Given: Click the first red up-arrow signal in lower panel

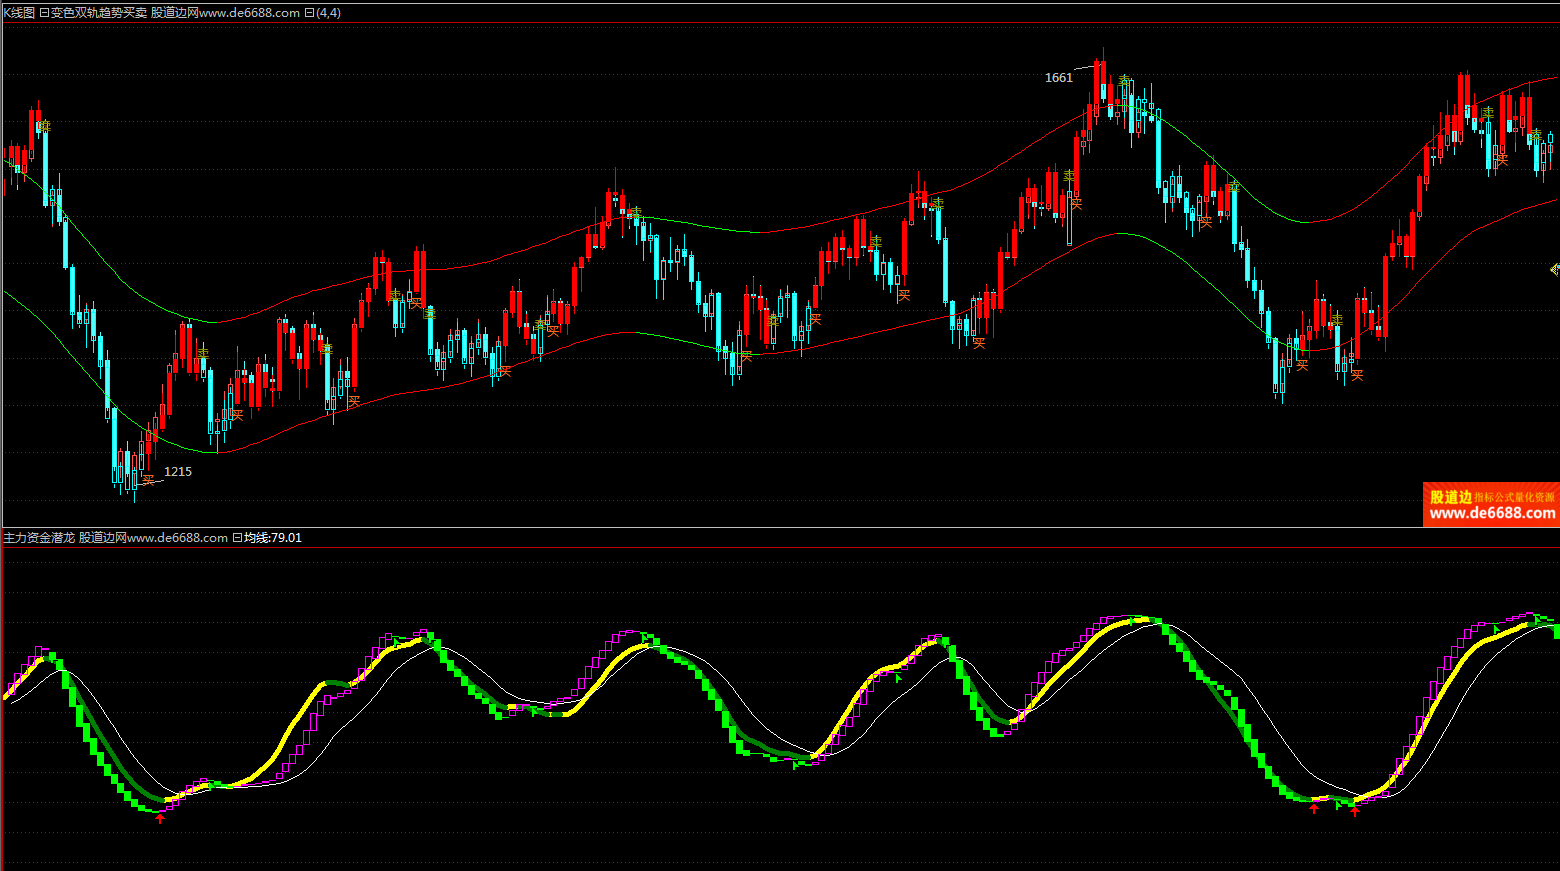Looking at the screenshot, I should [x=160, y=819].
